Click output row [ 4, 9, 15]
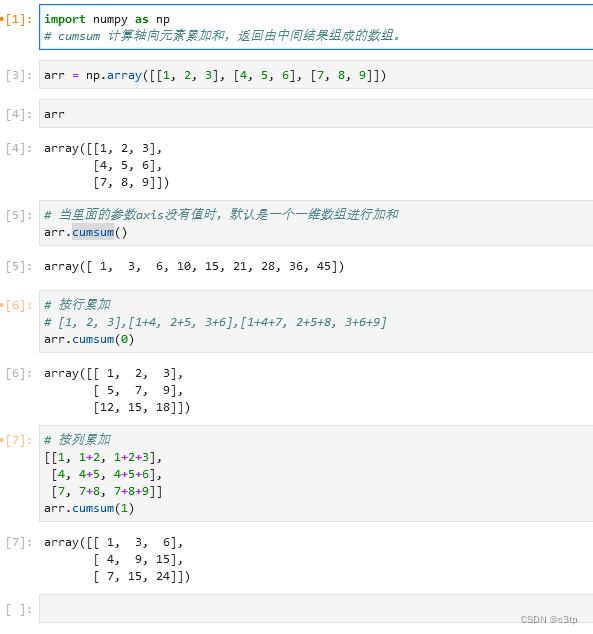 pos(138,559)
